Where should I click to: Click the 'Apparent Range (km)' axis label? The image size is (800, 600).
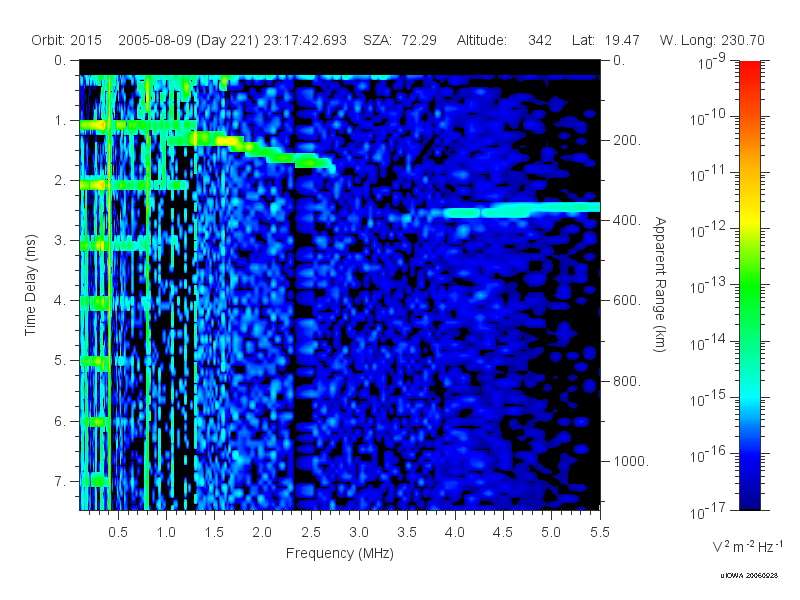click(x=660, y=285)
